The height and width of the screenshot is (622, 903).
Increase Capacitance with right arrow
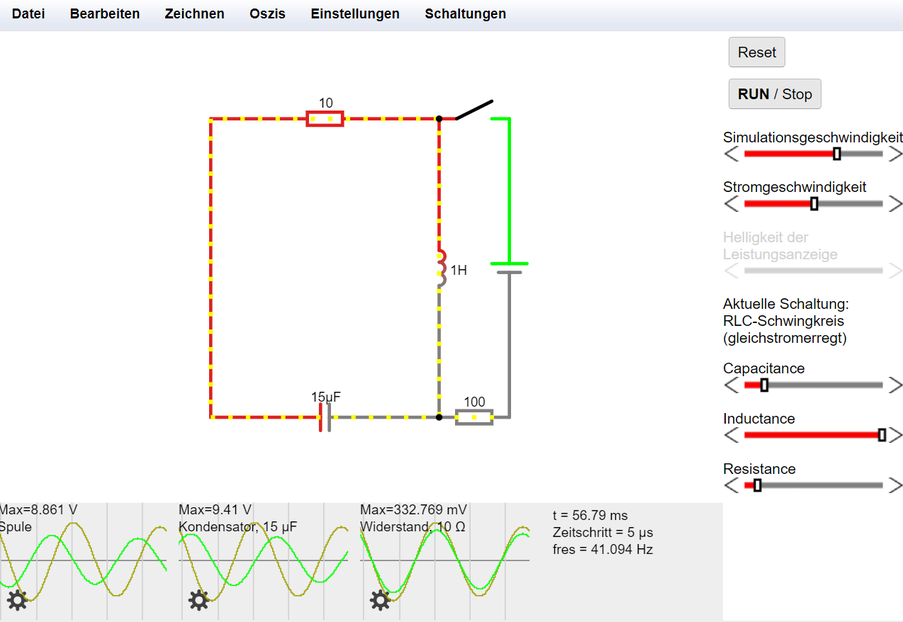coord(895,385)
